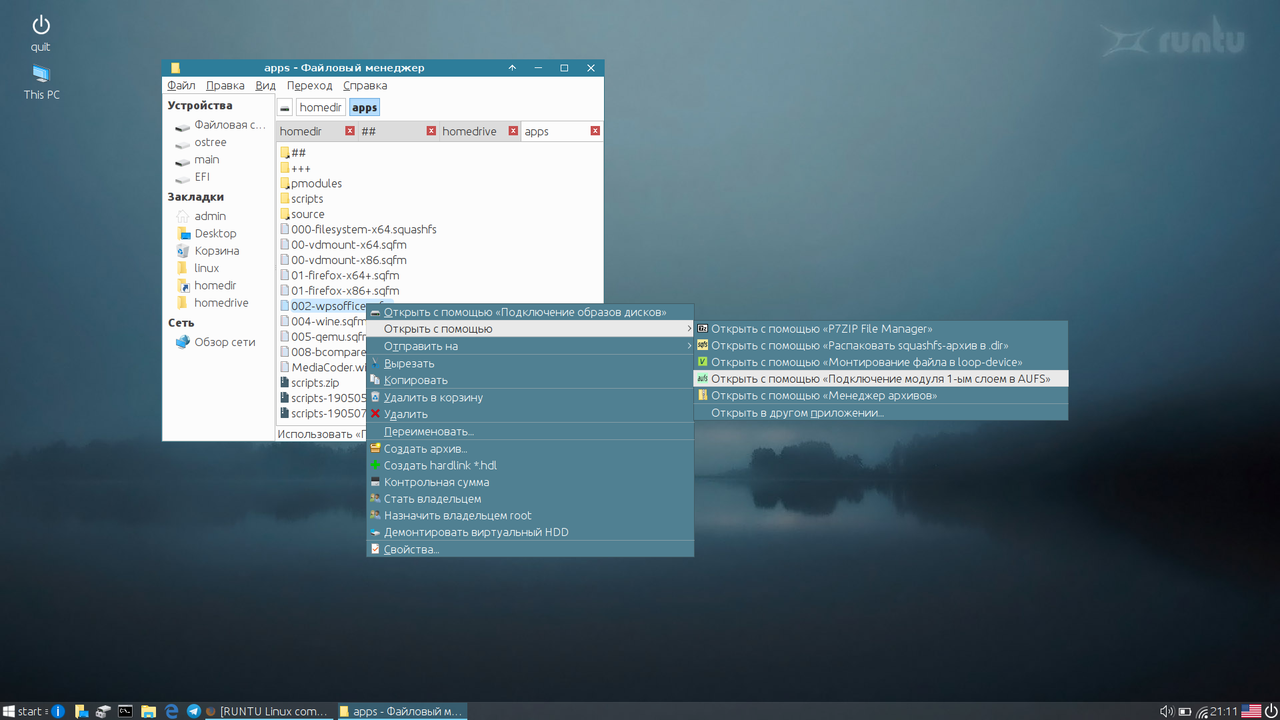Screen dimensions: 1280x720
Task: Open the start menu button
Action: (22, 711)
